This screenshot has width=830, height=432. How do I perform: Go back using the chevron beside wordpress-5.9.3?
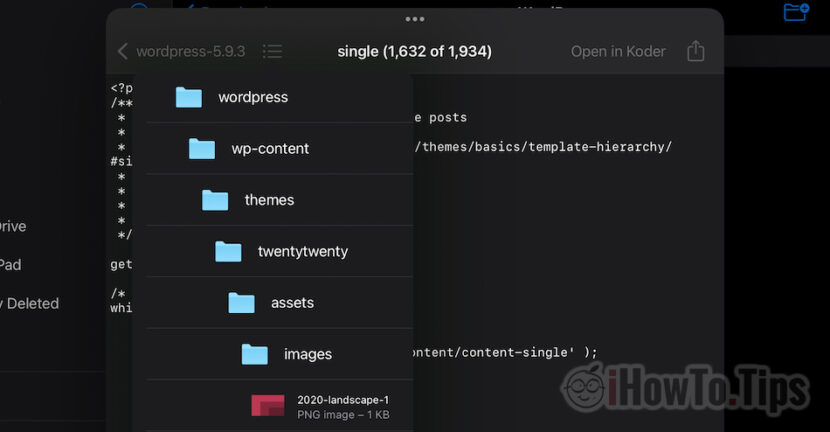click(x=122, y=51)
